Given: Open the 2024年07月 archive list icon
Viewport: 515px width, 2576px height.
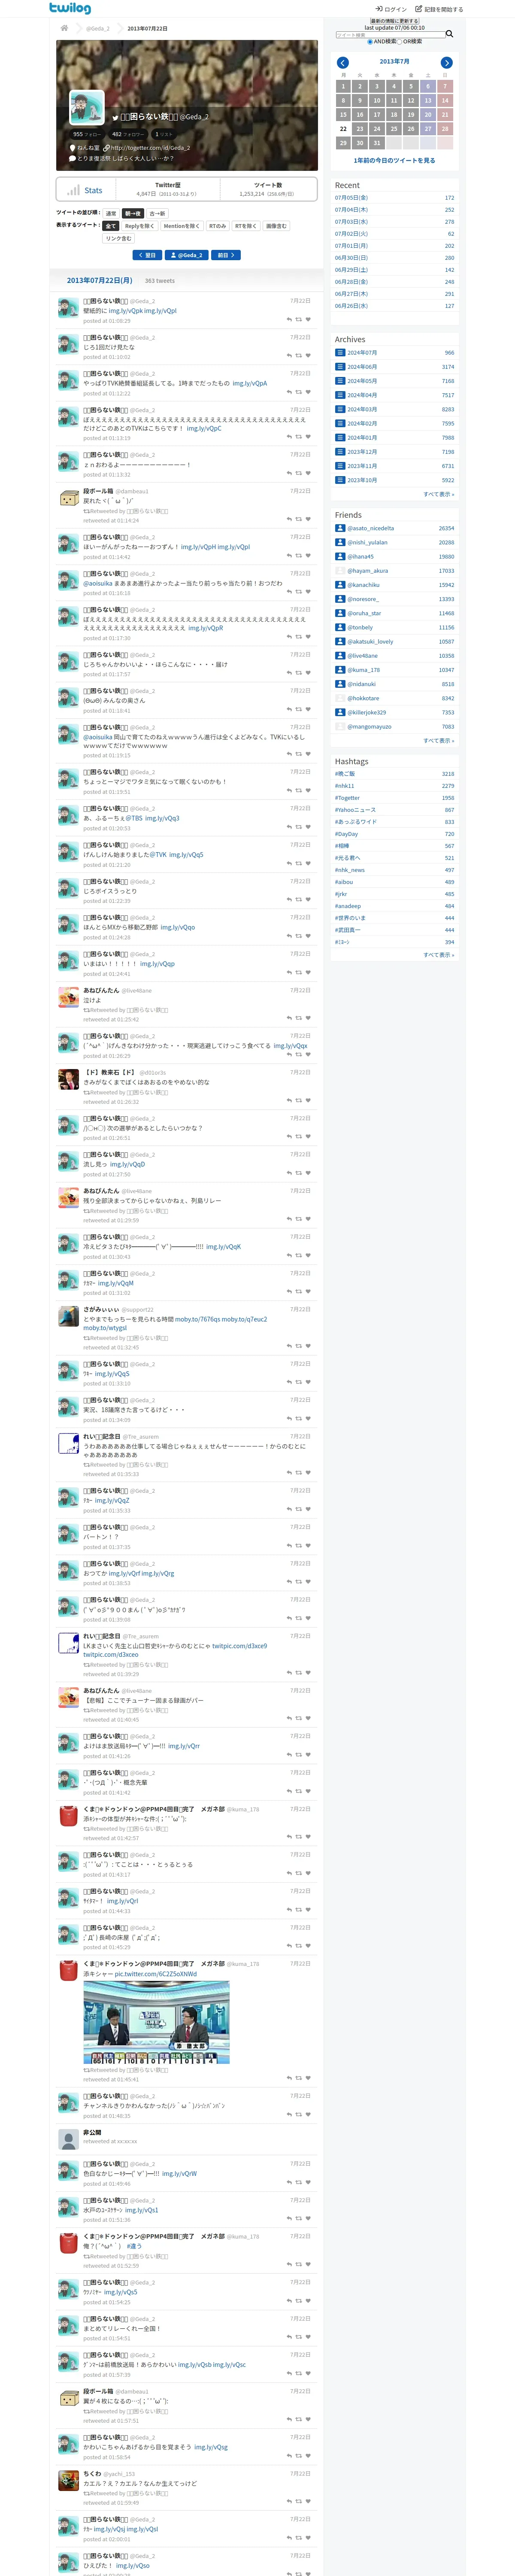Looking at the screenshot, I should (340, 353).
